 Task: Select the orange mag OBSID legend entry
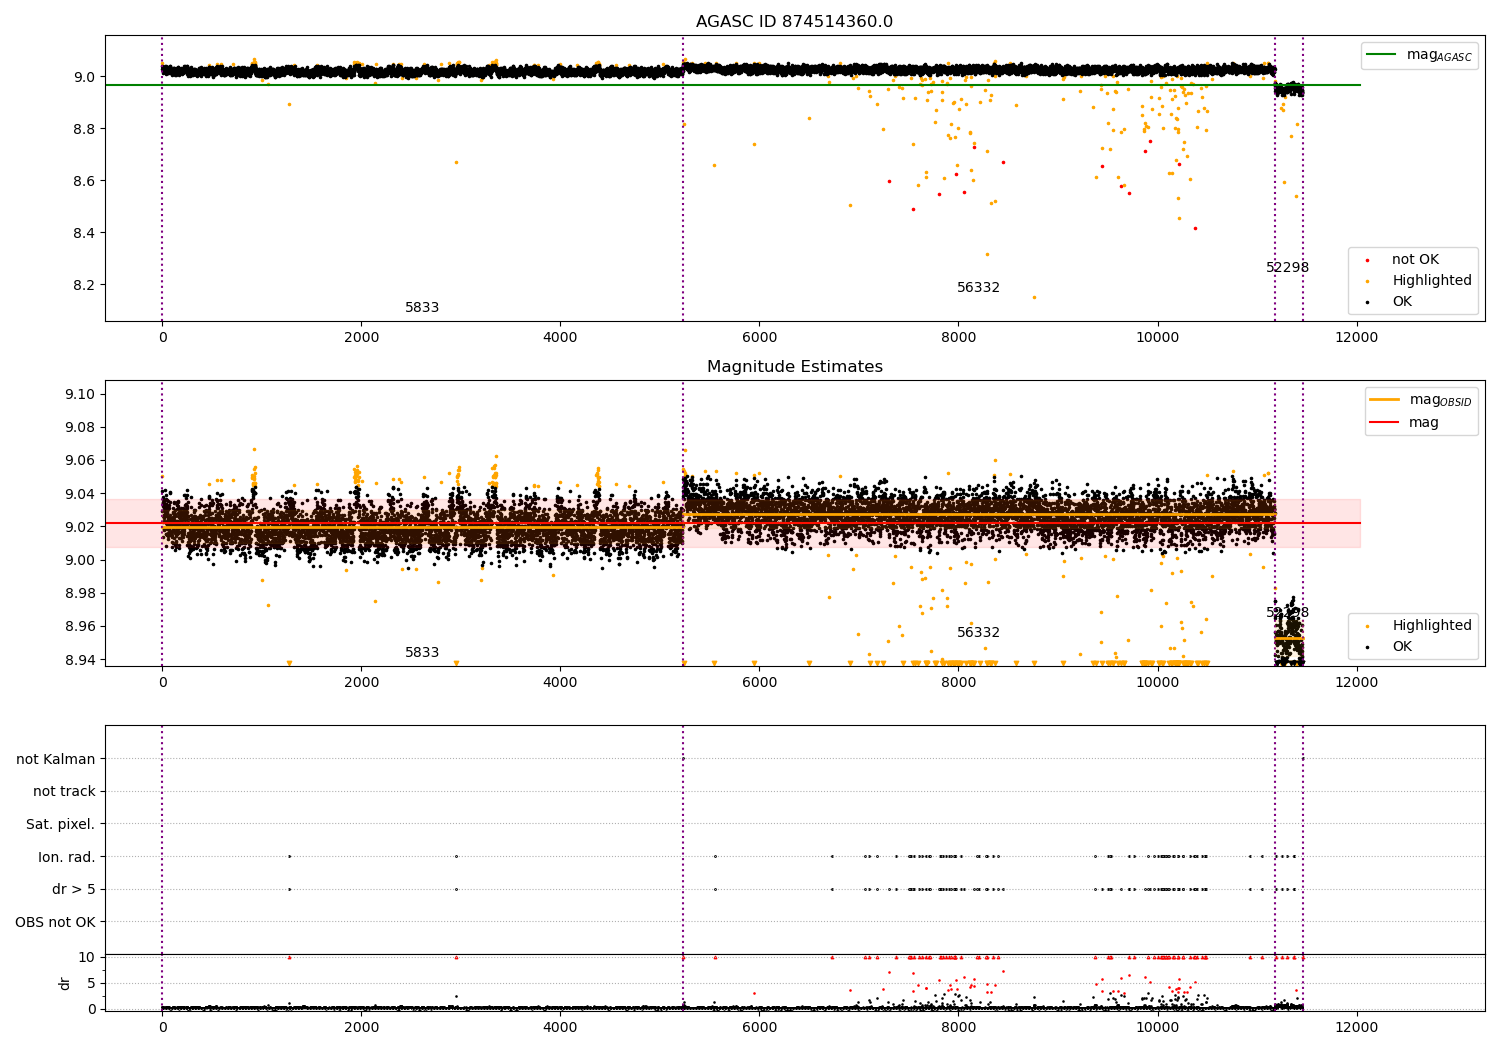pyautogui.click(x=1421, y=400)
